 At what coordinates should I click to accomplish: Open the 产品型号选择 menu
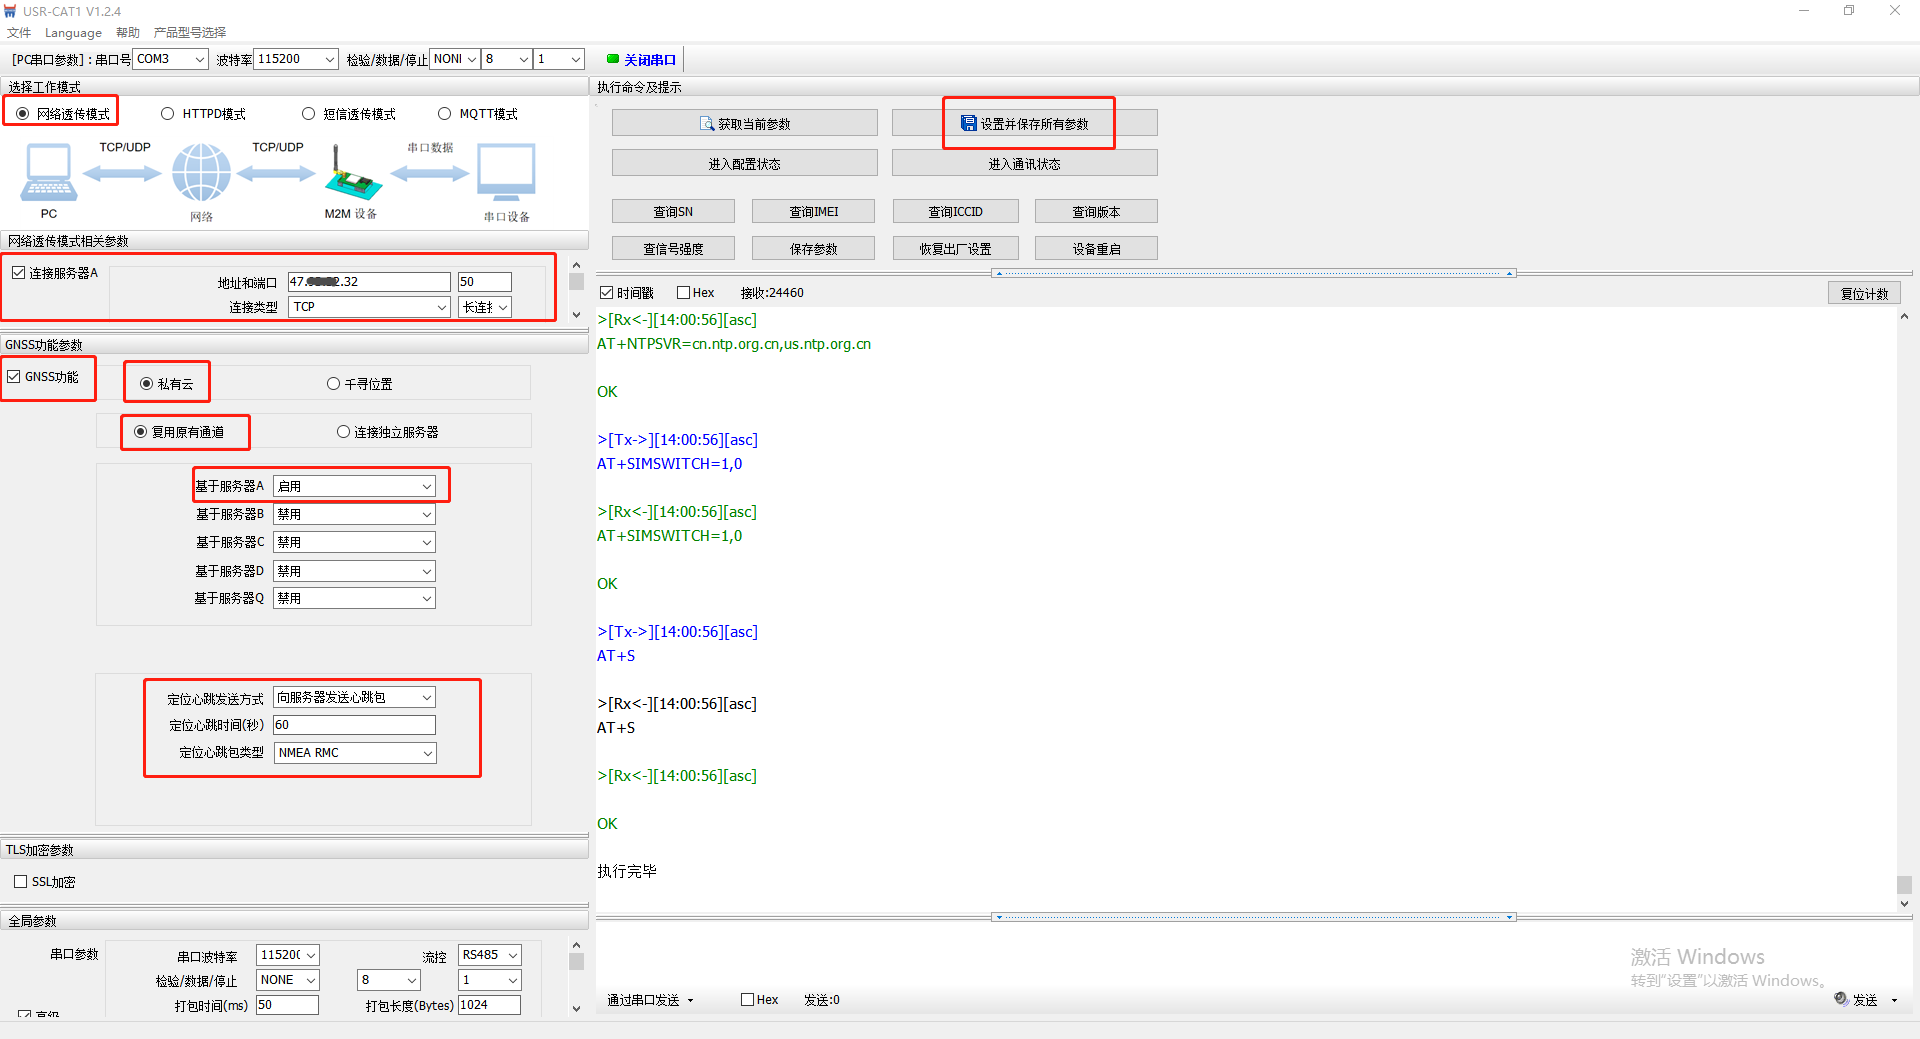(x=190, y=33)
